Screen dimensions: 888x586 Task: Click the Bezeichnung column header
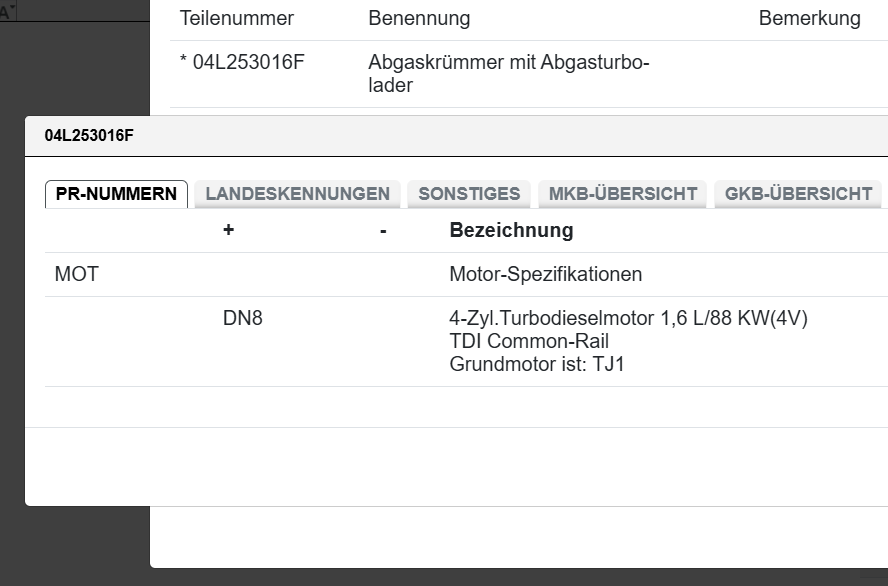(511, 230)
